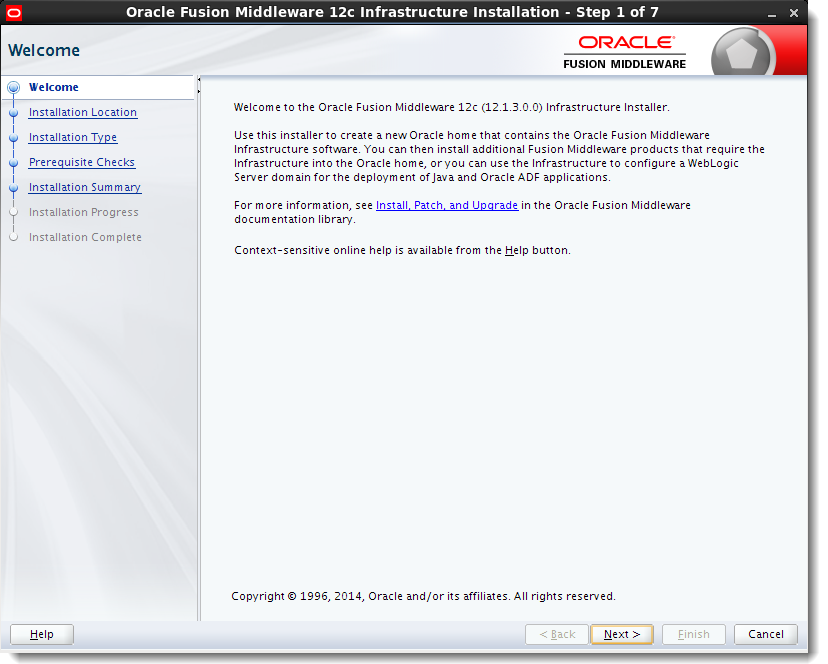This screenshot has height=664, width=828.
Task: Close the installer window
Action: pos(794,13)
